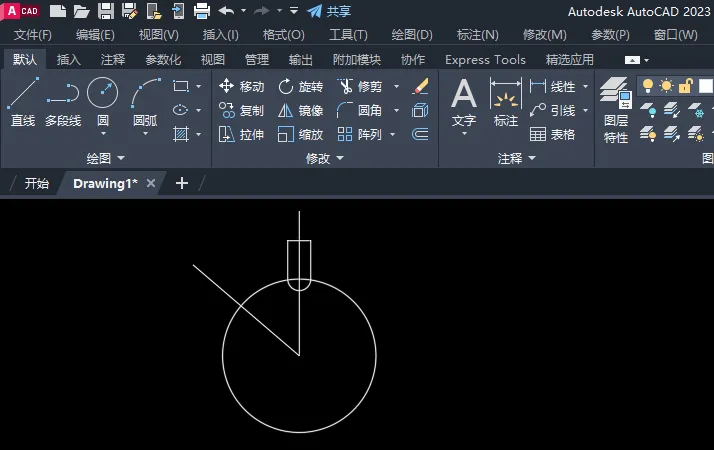The image size is (714, 450).
Task: Click the Plot (print) icon
Action: pyautogui.click(x=202, y=11)
